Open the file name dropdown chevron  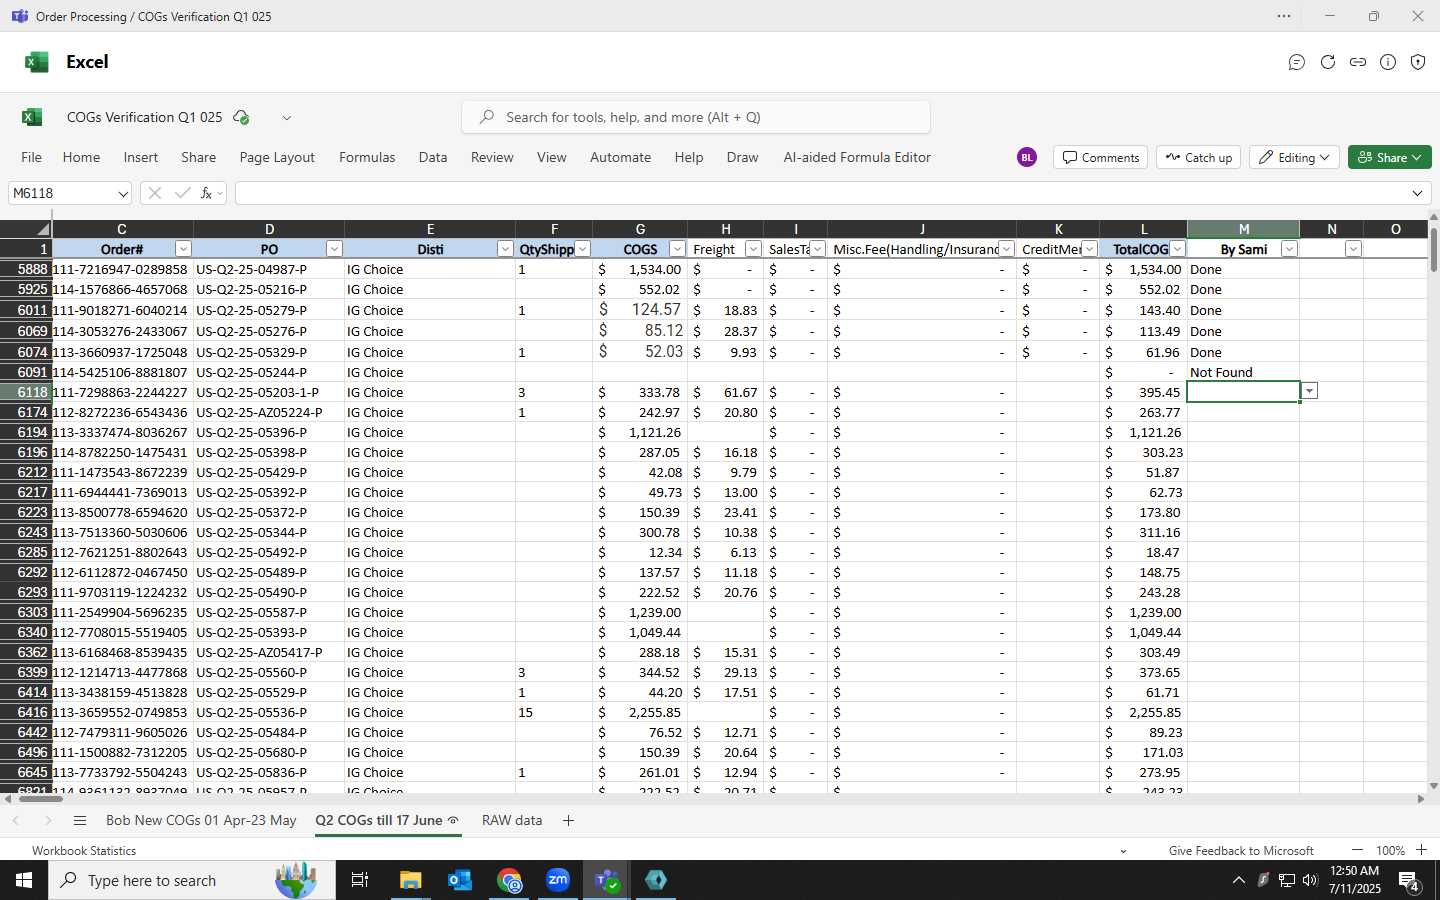(x=286, y=117)
